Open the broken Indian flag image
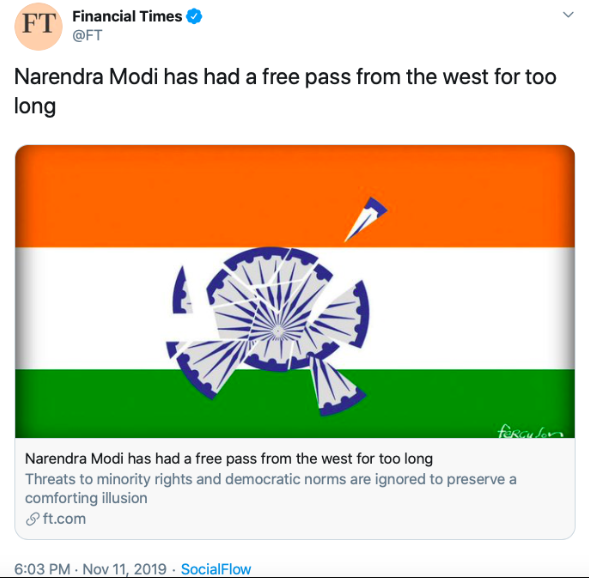 click(x=295, y=291)
